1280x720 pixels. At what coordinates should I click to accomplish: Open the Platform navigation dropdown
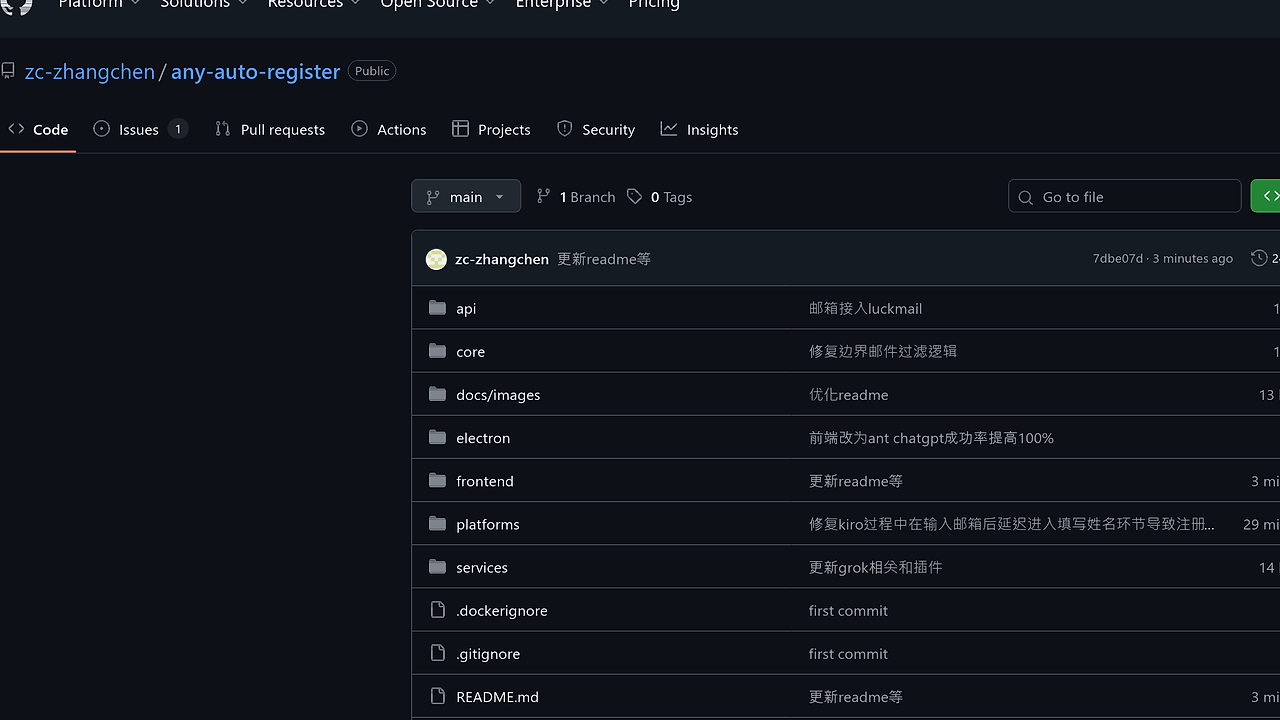point(98,4)
